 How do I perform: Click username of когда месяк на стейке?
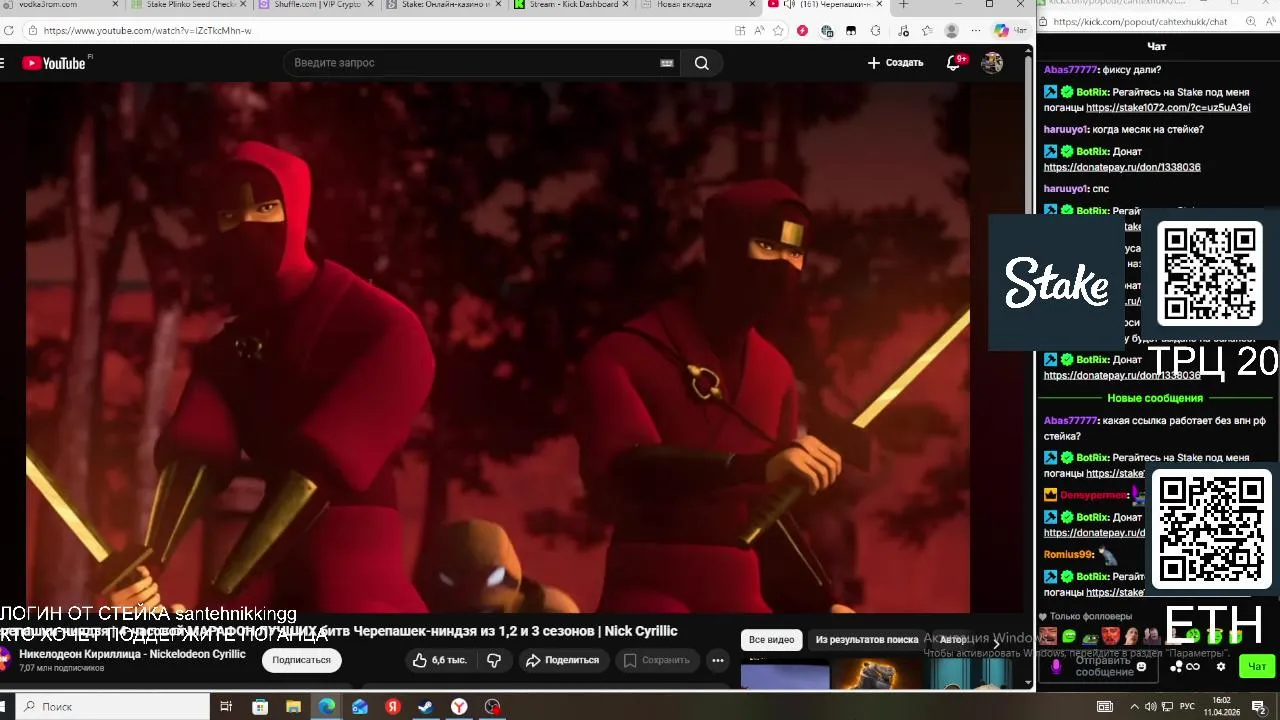pyautogui.click(x=1066, y=129)
